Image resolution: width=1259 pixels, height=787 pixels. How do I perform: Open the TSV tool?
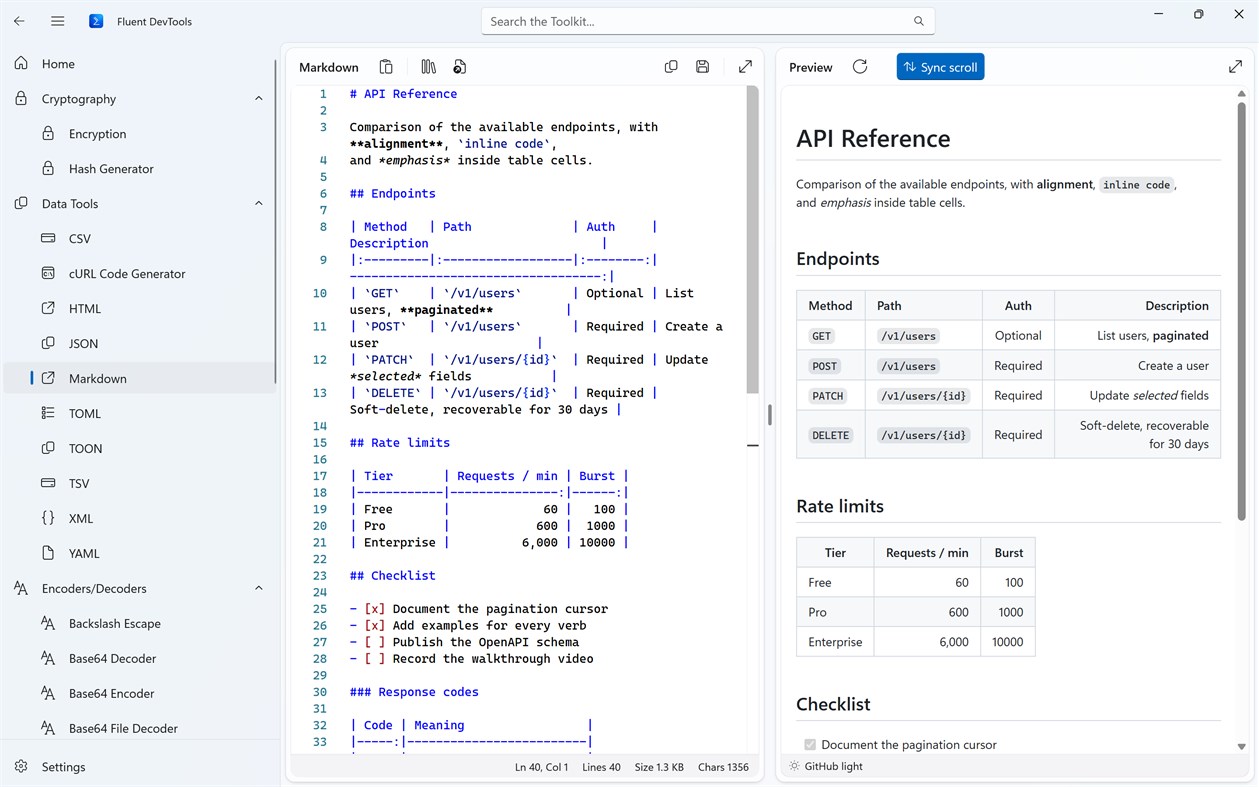pos(139,484)
